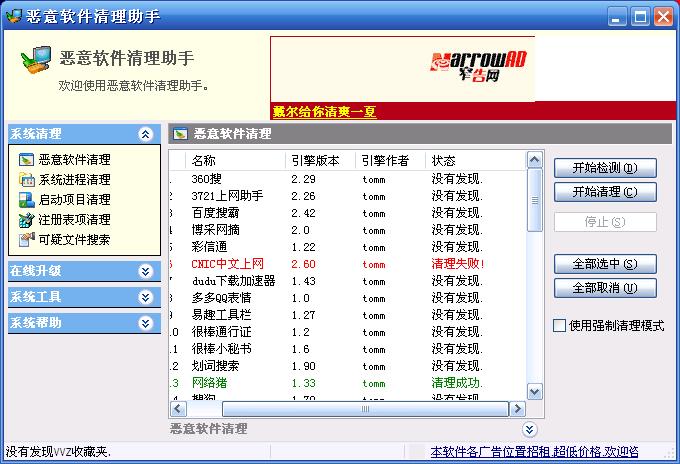Viewport: 680px width, 464px height.
Task: Click the title bar application icon
Action: pyautogui.click(x=14, y=16)
